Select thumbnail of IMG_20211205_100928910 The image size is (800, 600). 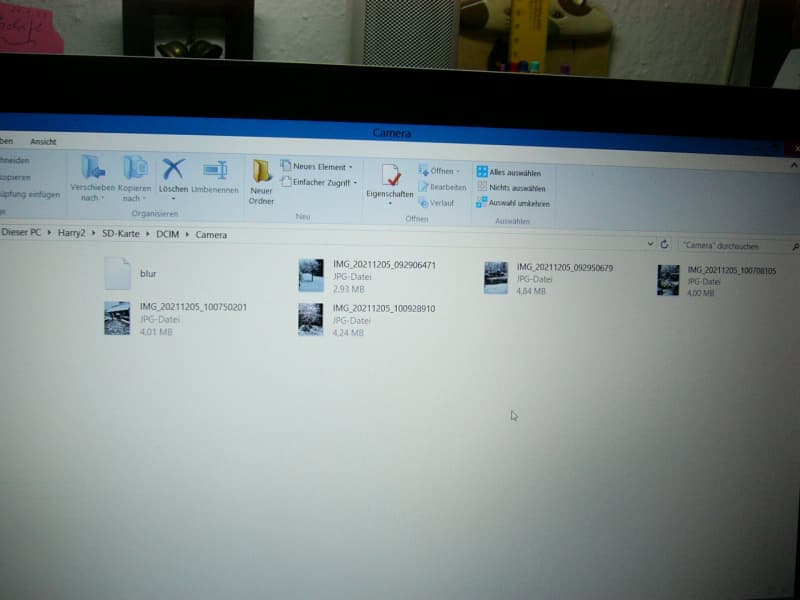point(311,320)
